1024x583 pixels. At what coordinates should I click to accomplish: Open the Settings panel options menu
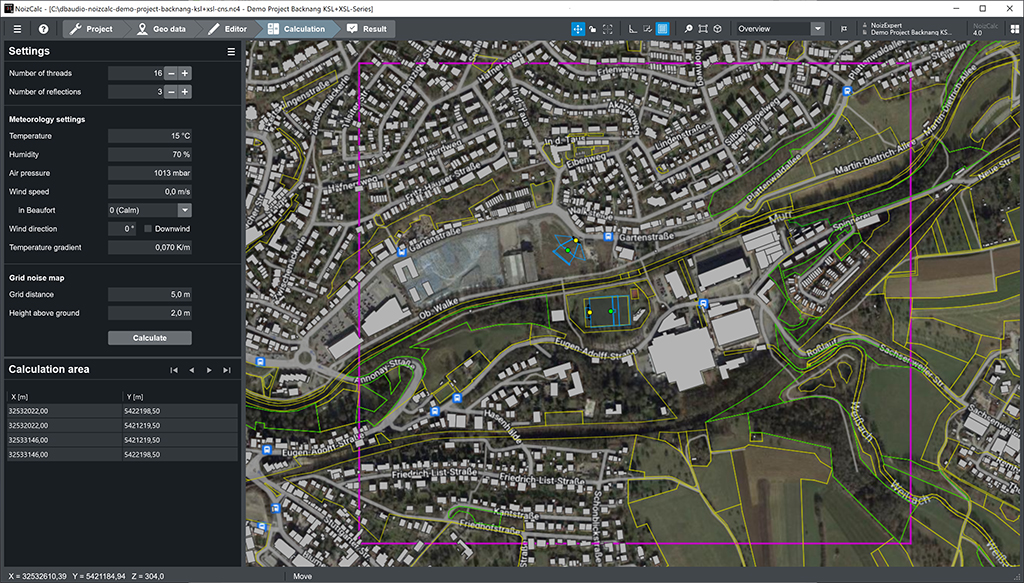[231, 52]
